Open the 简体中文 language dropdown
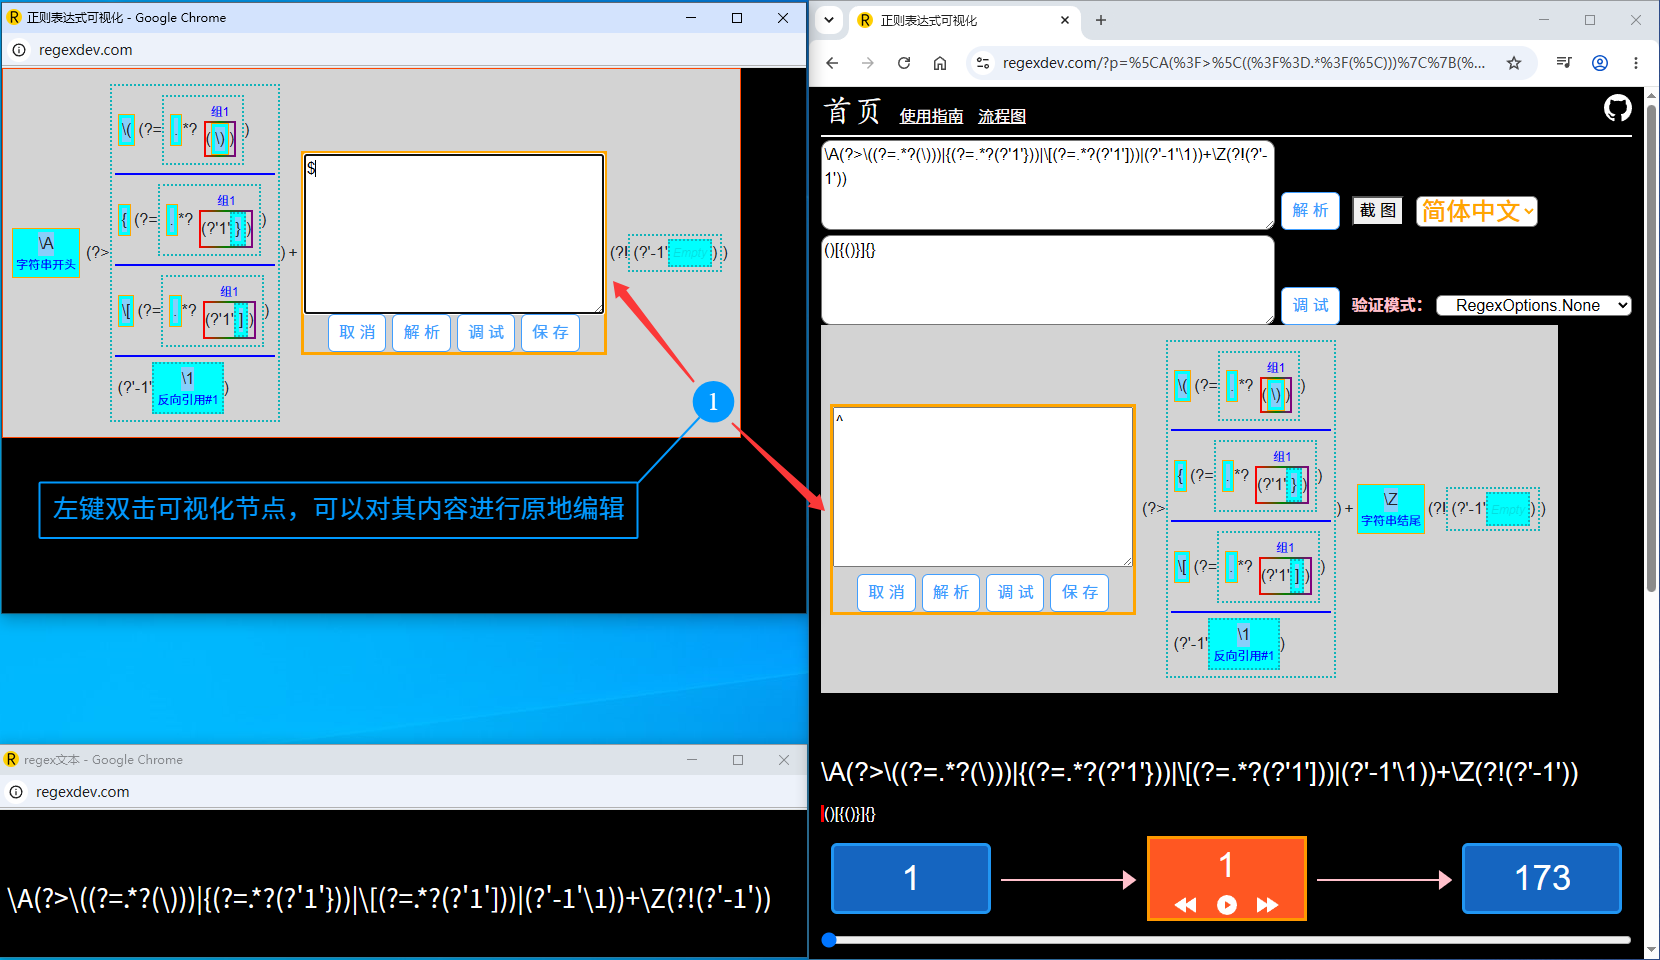The image size is (1660, 960). (x=1476, y=211)
